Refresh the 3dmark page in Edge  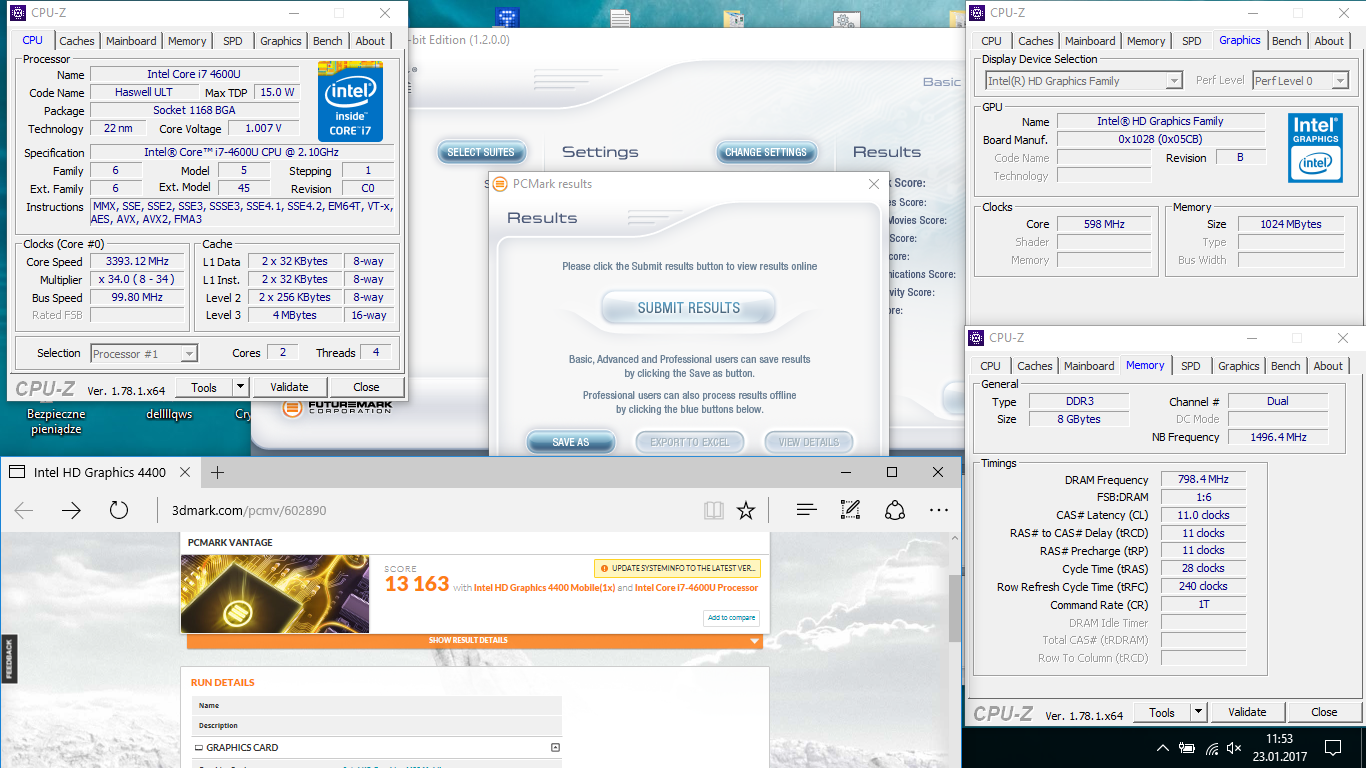[119, 510]
